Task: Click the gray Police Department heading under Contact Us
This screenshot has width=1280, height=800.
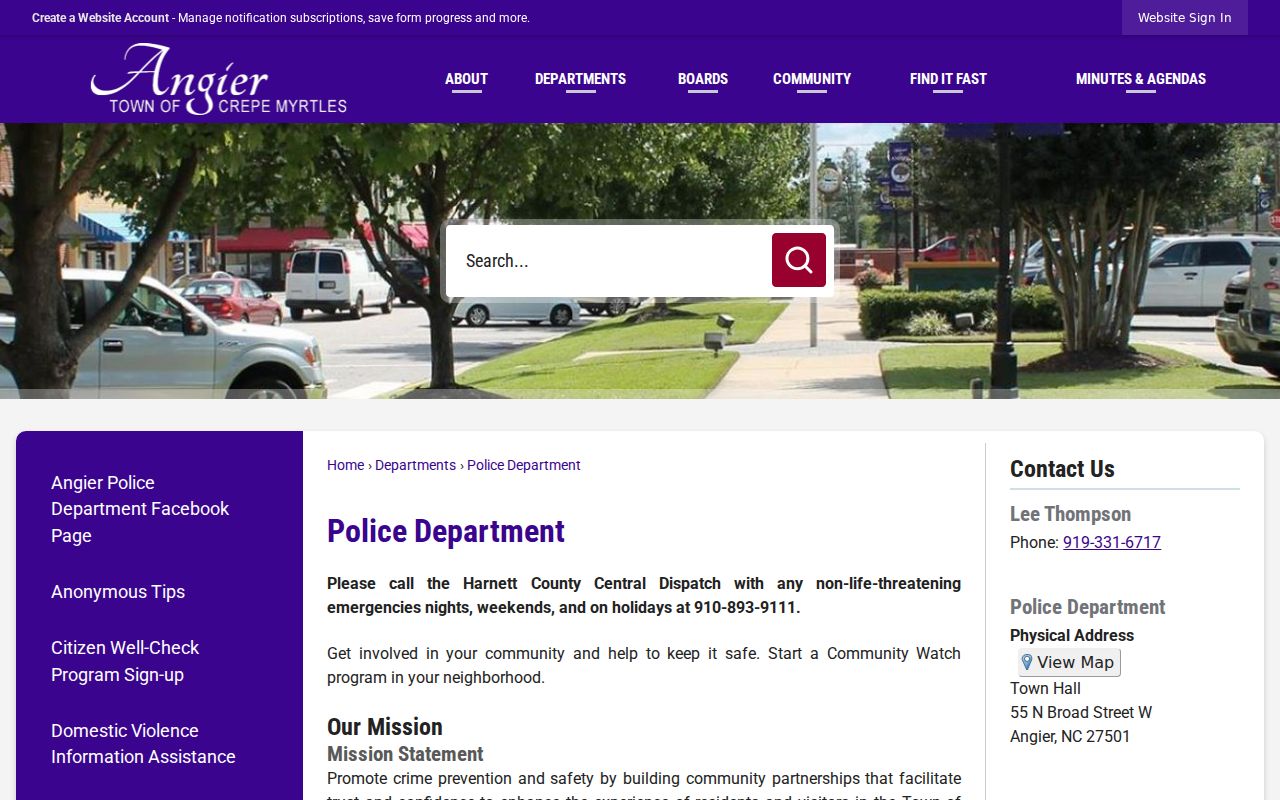Action: coord(1088,607)
